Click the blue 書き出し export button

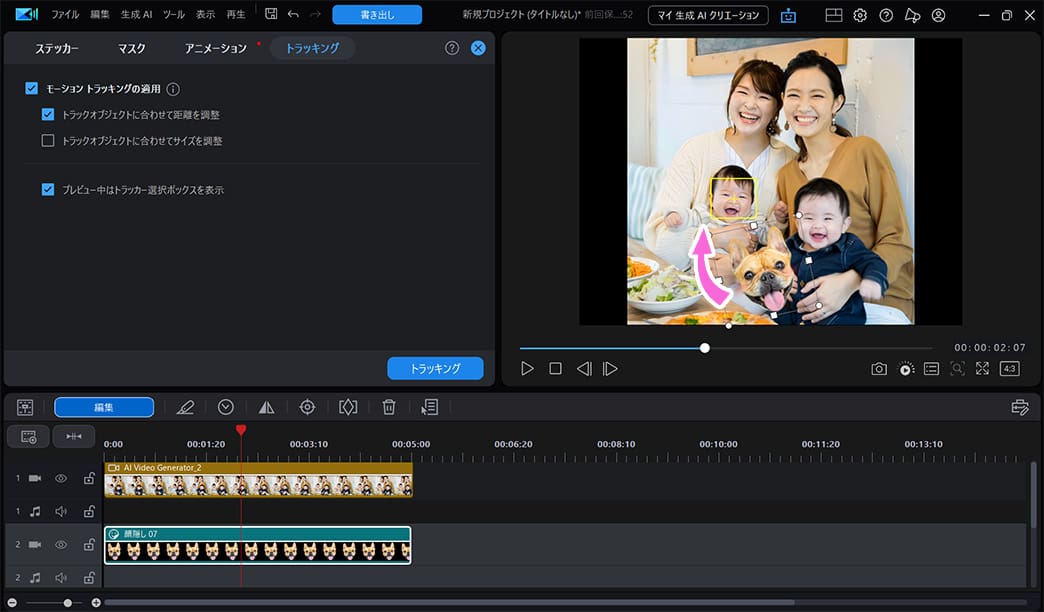tap(377, 15)
